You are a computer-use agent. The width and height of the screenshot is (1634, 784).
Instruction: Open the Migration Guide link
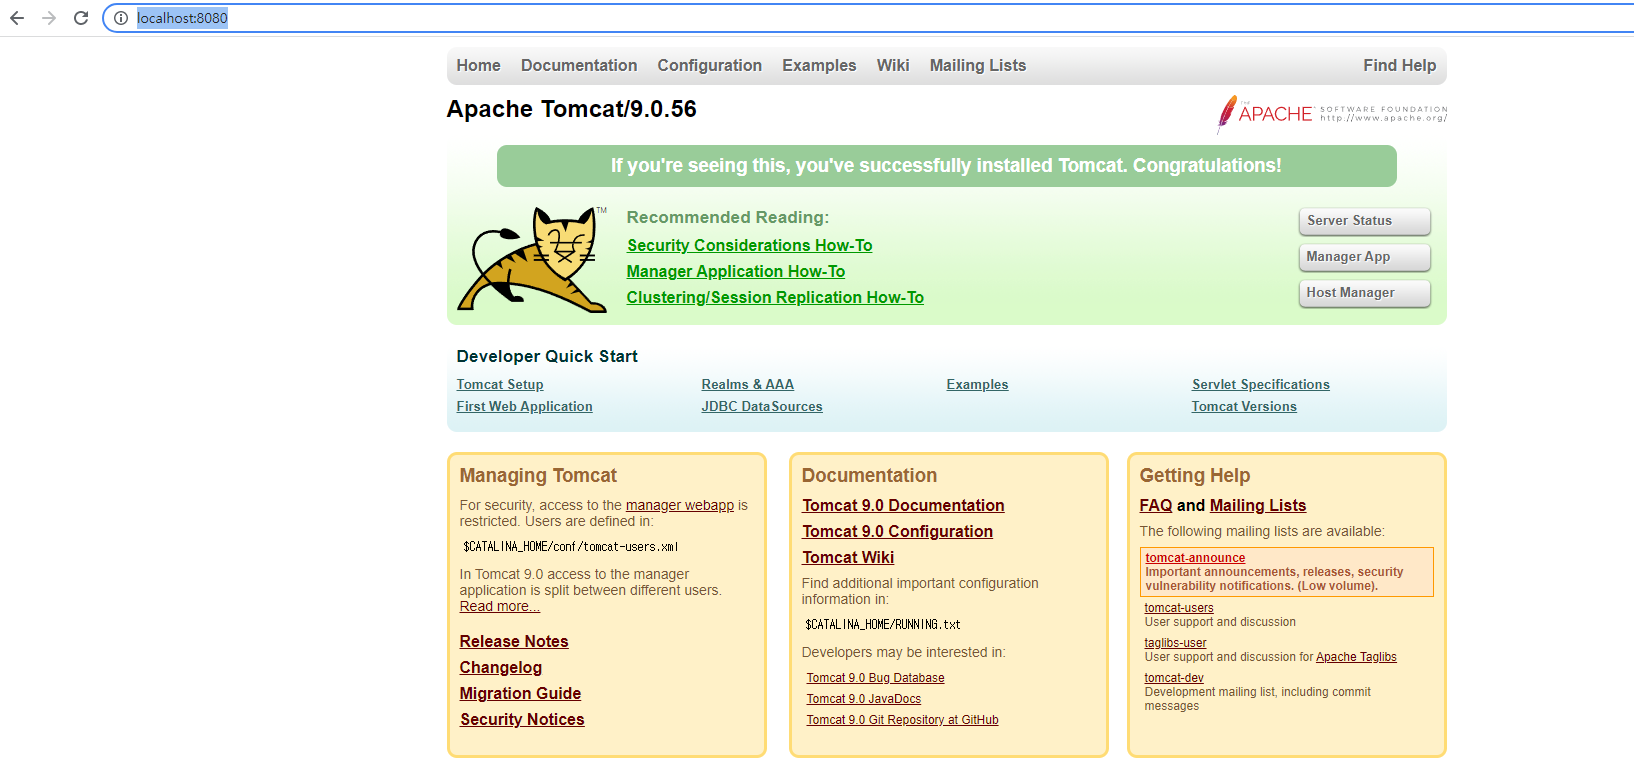point(520,693)
